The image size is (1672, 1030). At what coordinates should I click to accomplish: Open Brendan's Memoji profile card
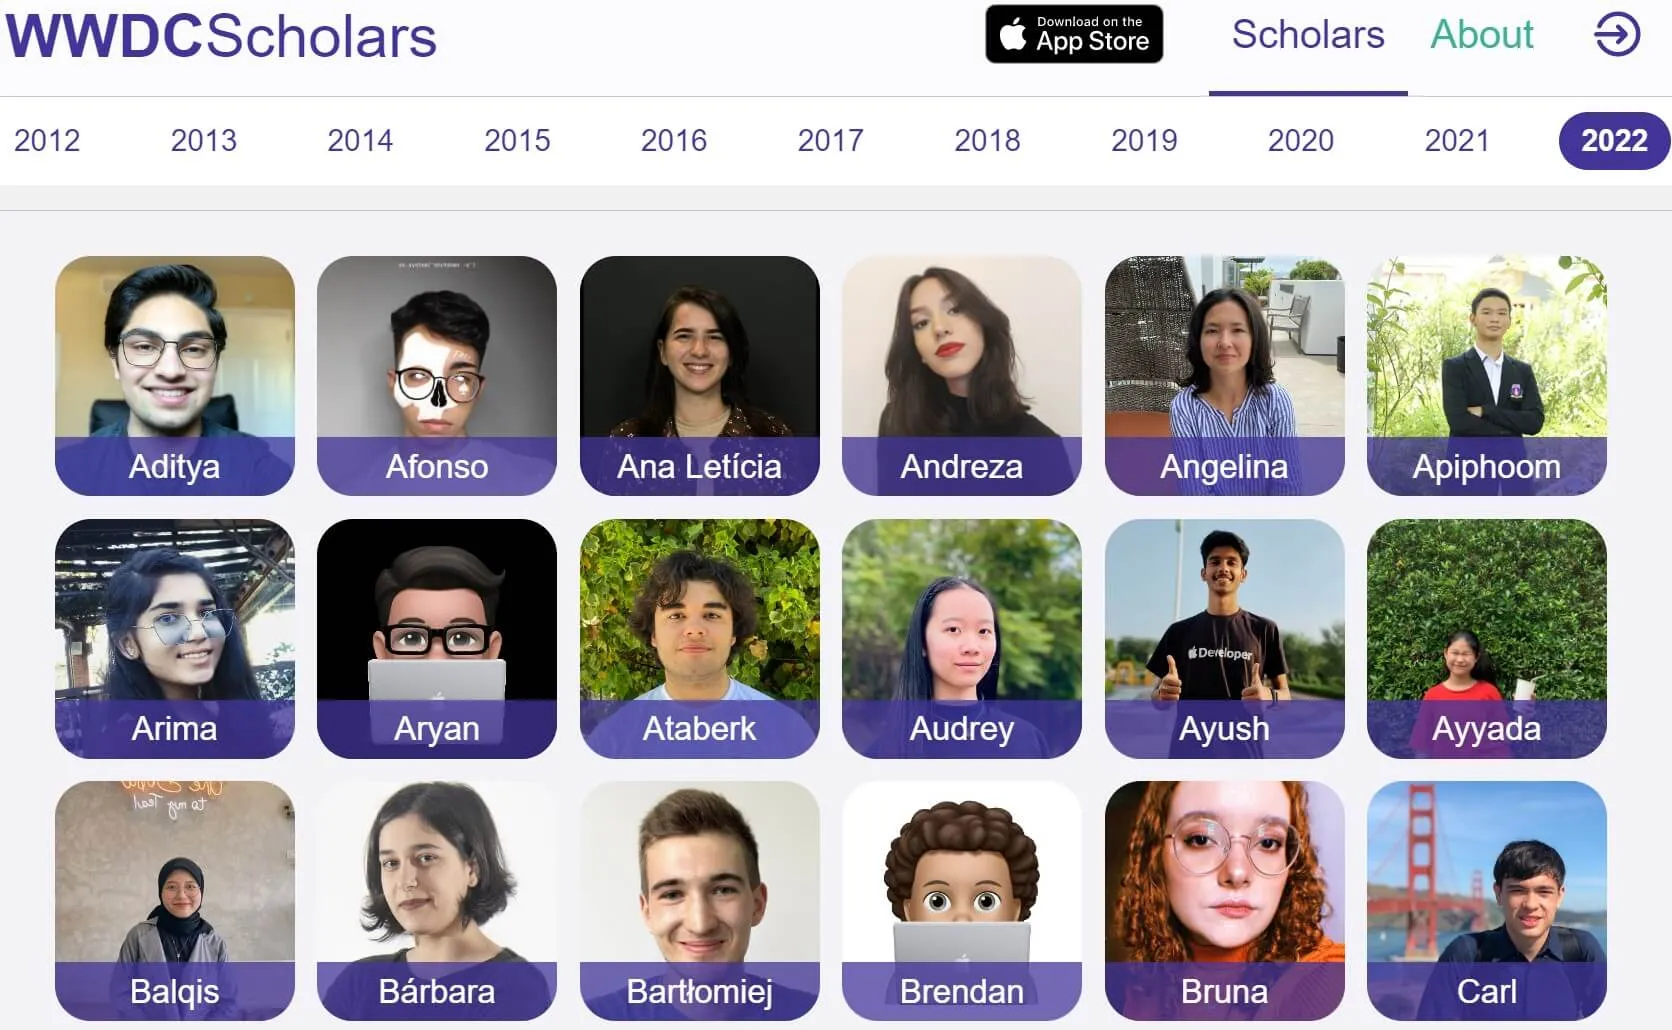pyautogui.click(x=962, y=901)
